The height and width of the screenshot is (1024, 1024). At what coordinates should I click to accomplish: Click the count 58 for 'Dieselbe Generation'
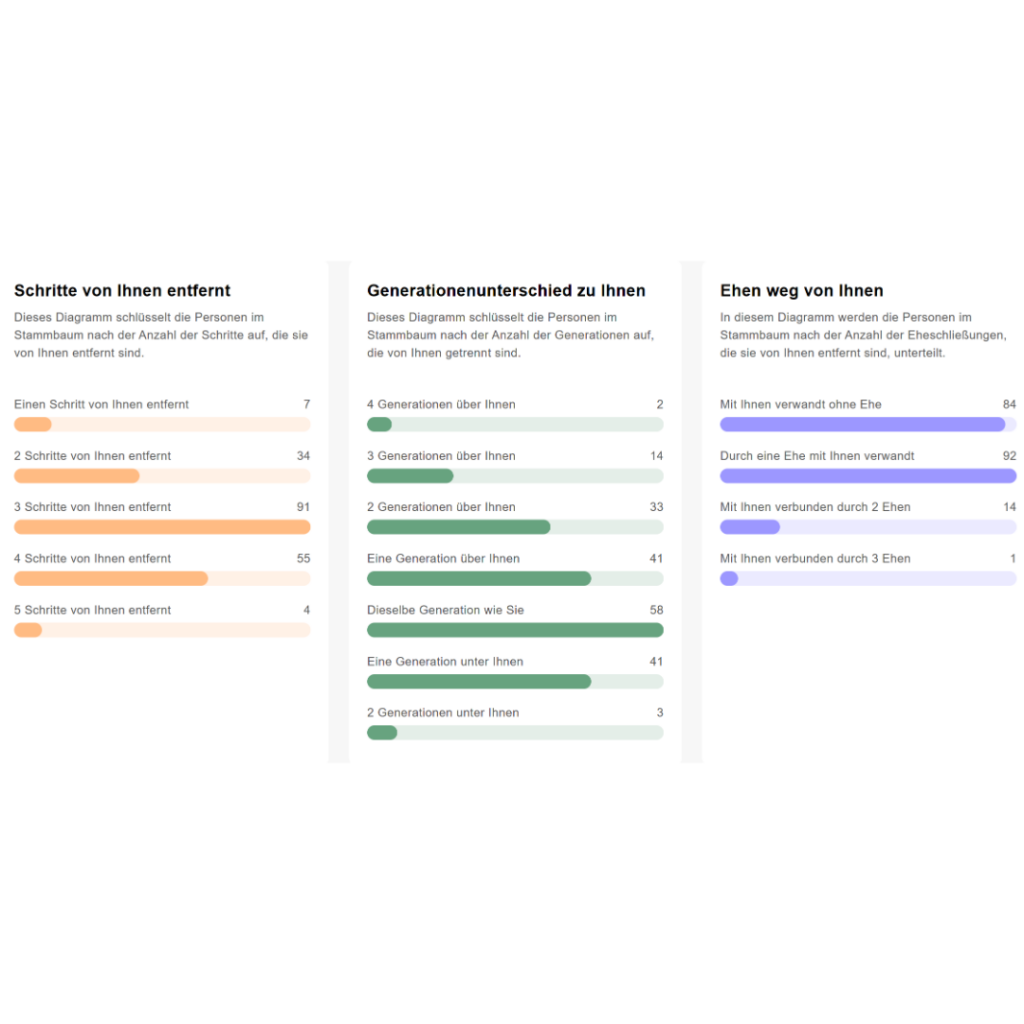click(x=656, y=610)
